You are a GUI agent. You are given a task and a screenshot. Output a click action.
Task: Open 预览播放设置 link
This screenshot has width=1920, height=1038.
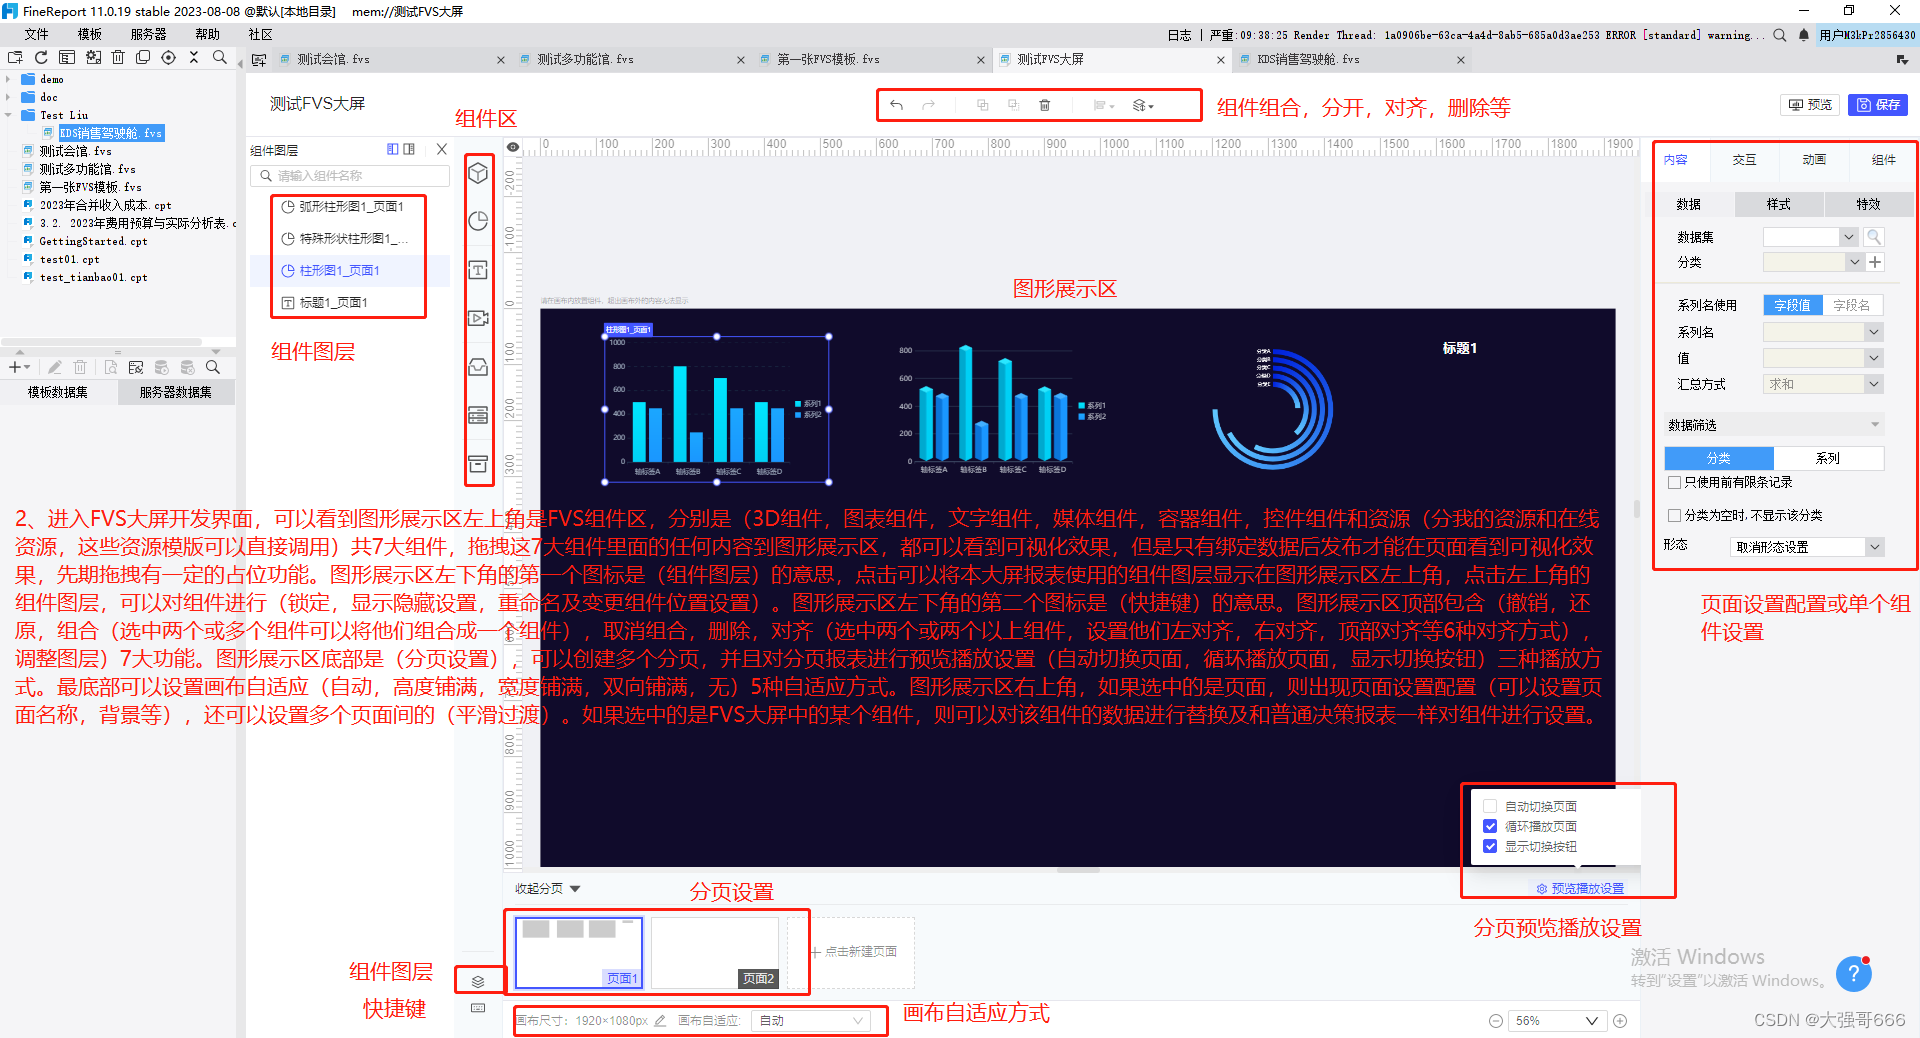(1580, 889)
